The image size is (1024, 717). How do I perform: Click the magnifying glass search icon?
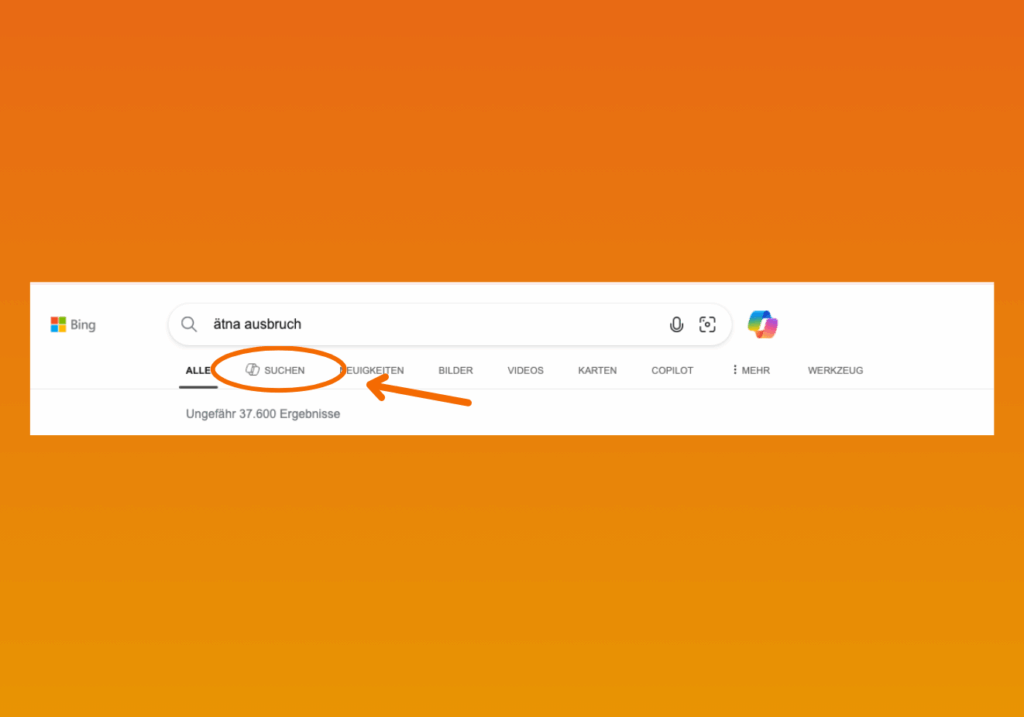pyautogui.click(x=189, y=325)
